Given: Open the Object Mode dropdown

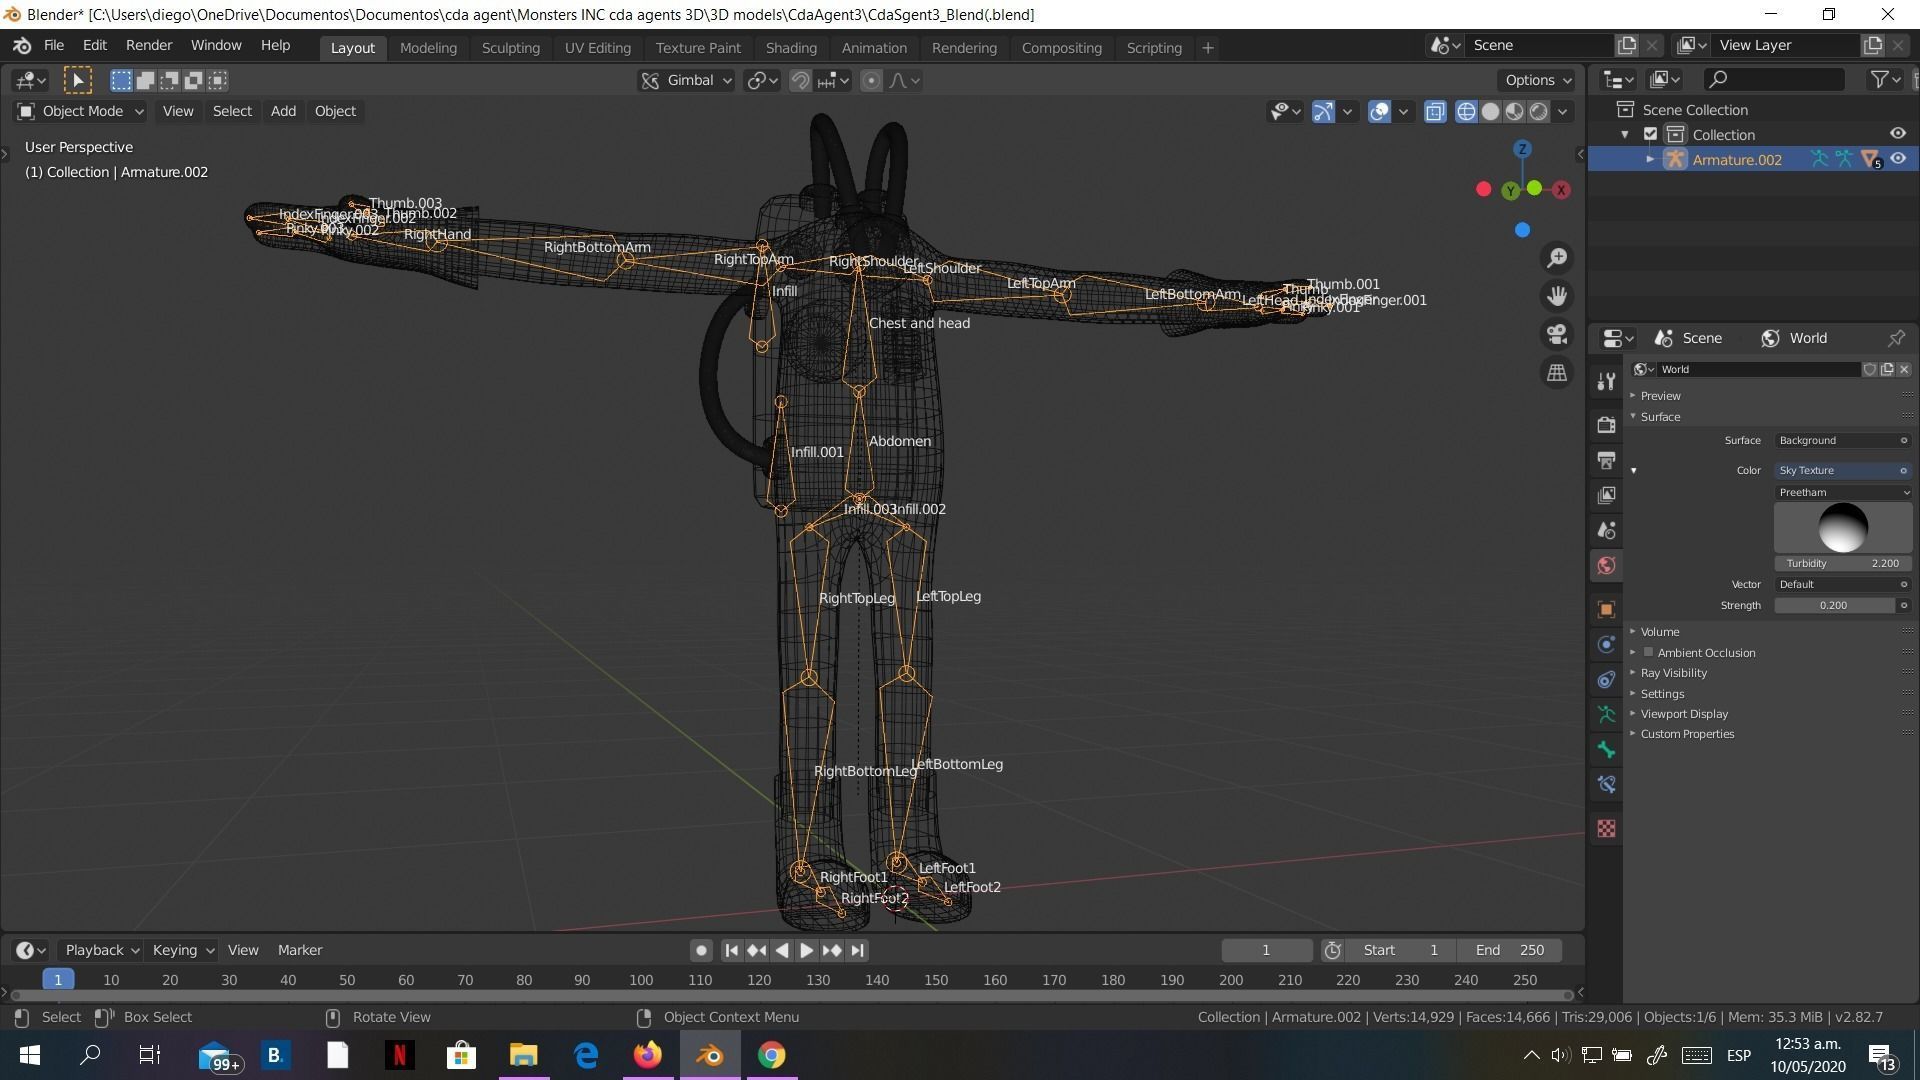Looking at the screenshot, I should (80, 111).
